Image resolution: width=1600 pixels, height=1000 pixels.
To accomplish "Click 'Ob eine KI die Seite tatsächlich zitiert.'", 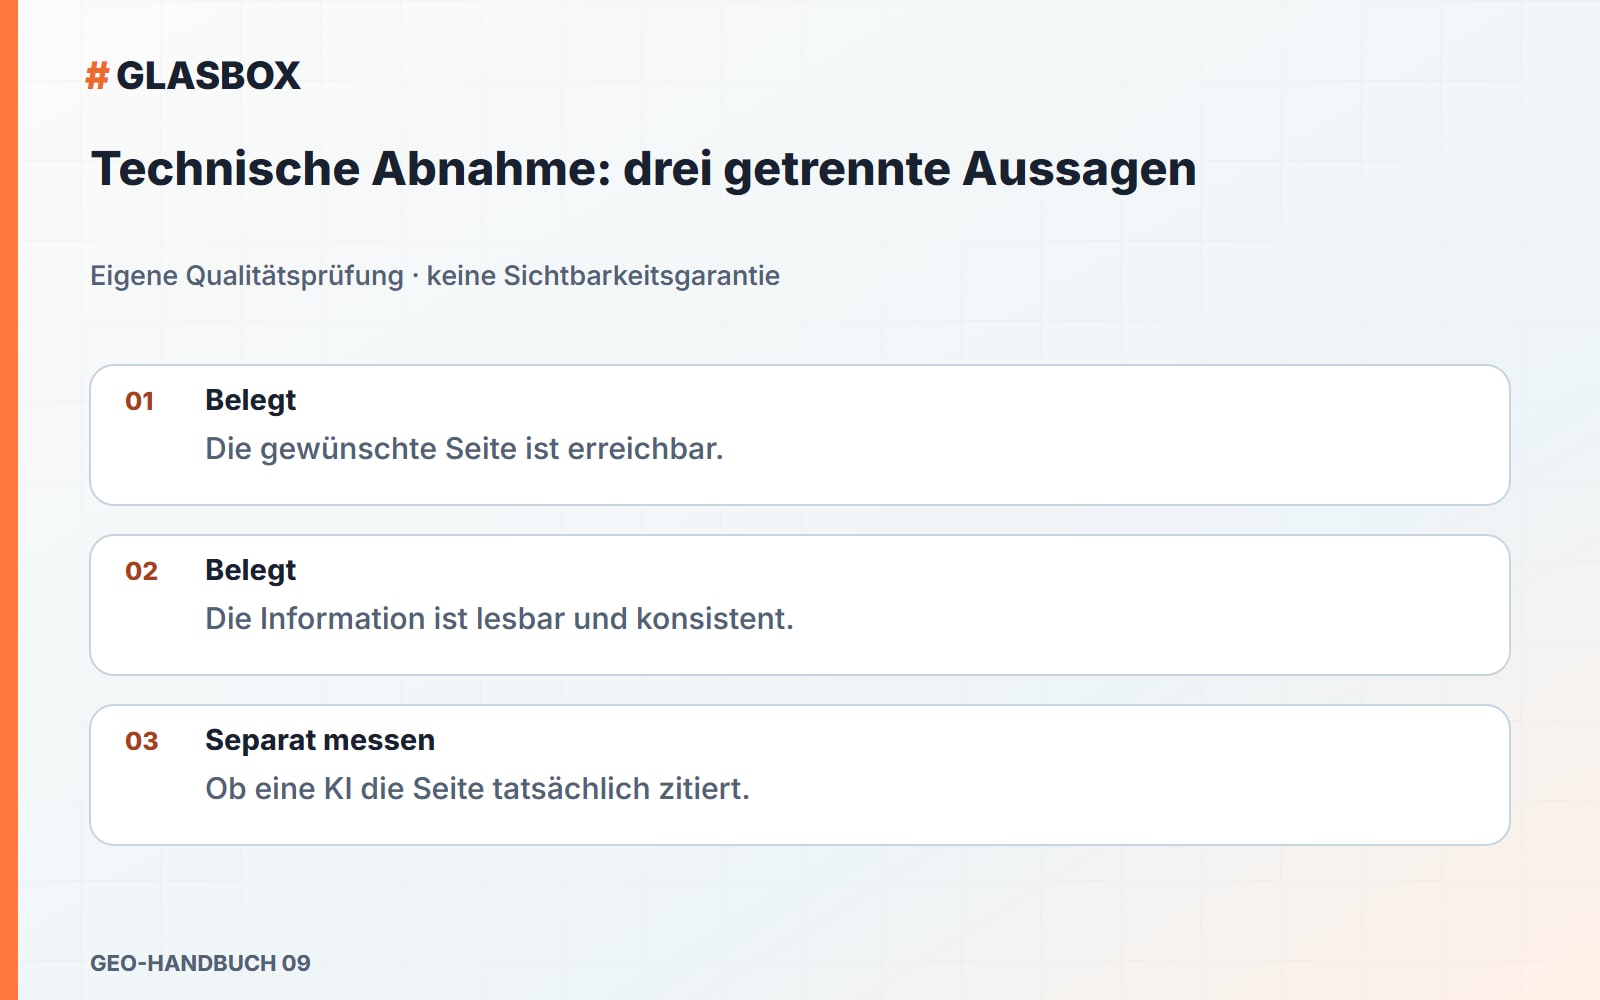I will point(477,789).
